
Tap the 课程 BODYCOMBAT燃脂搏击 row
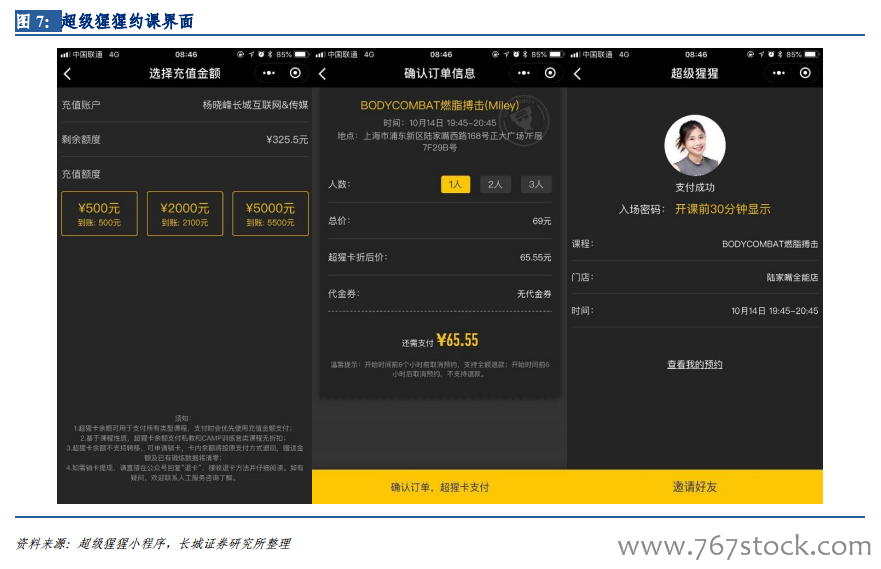pyautogui.click(x=695, y=244)
